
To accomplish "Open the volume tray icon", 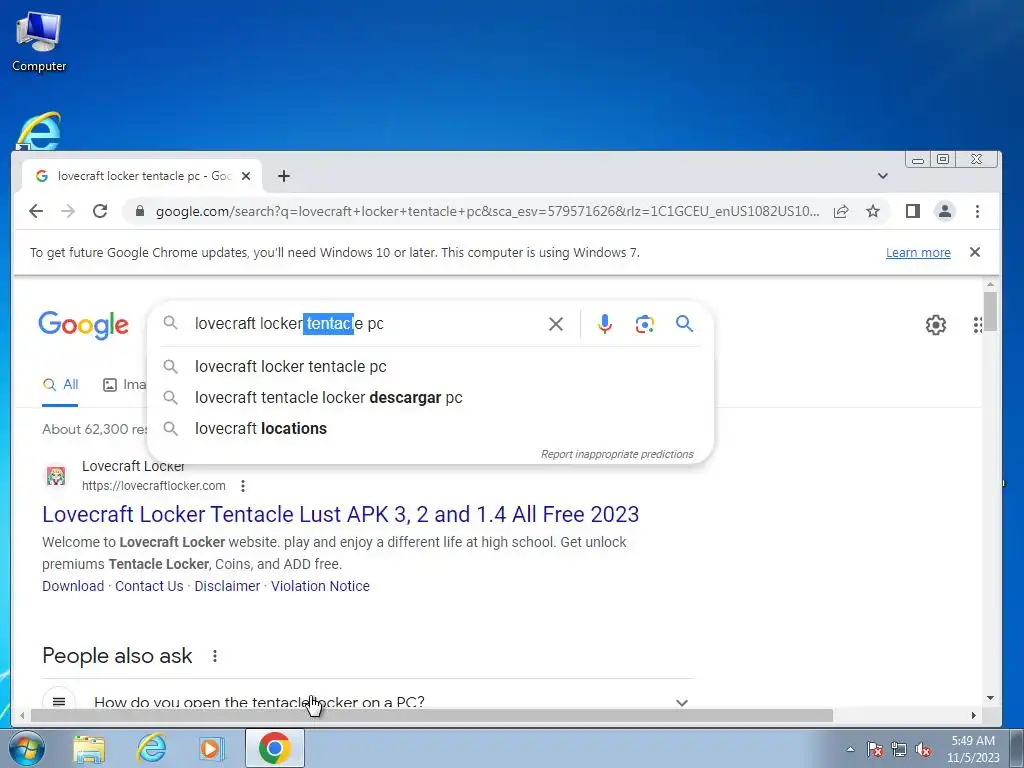I will [x=923, y=749].
